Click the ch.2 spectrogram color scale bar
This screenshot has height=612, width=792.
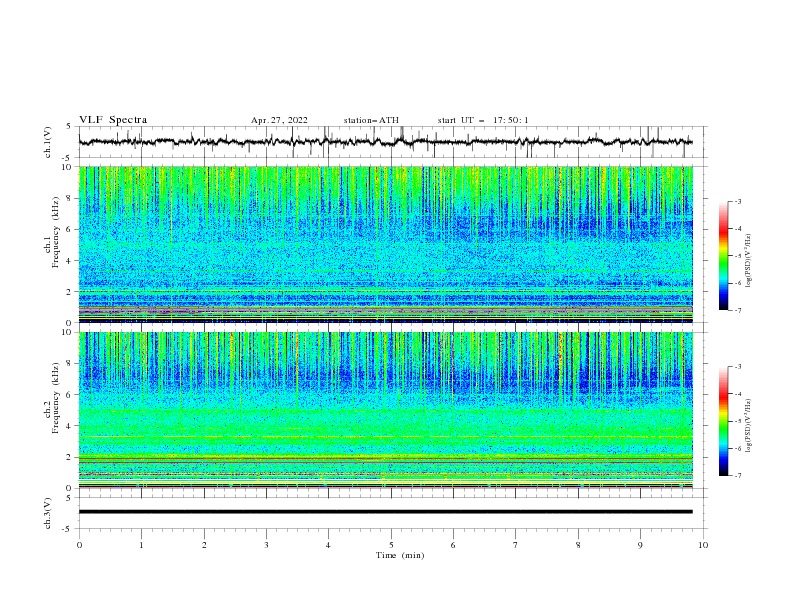tap(723, 421)
